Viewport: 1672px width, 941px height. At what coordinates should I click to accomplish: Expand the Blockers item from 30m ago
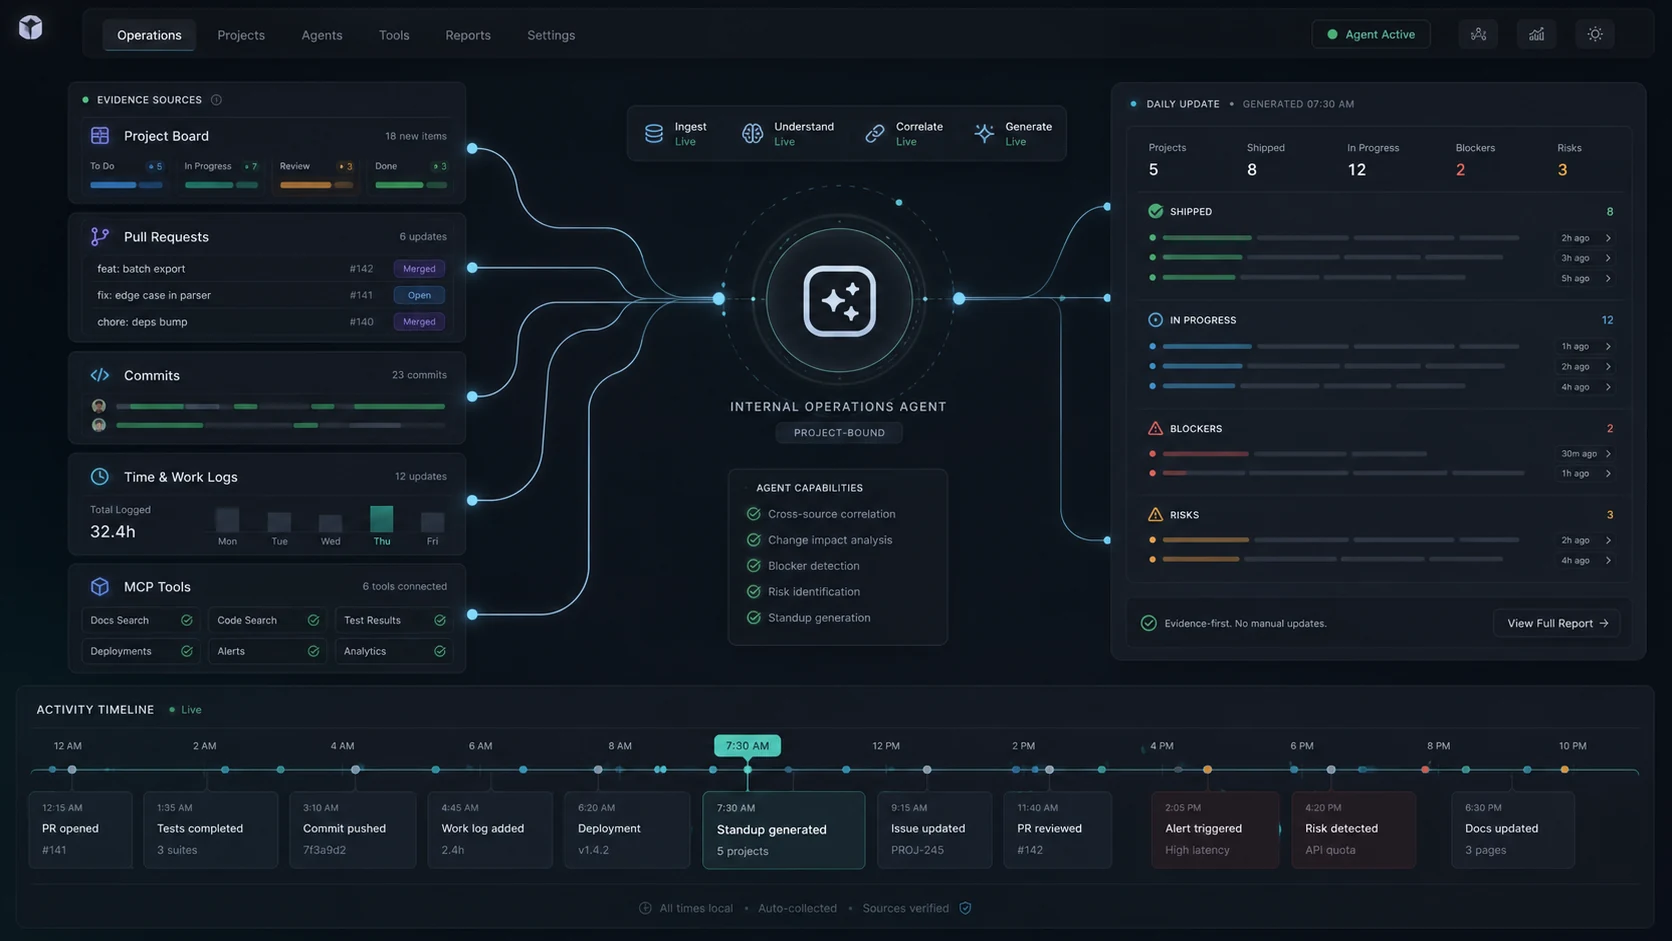1608,454
